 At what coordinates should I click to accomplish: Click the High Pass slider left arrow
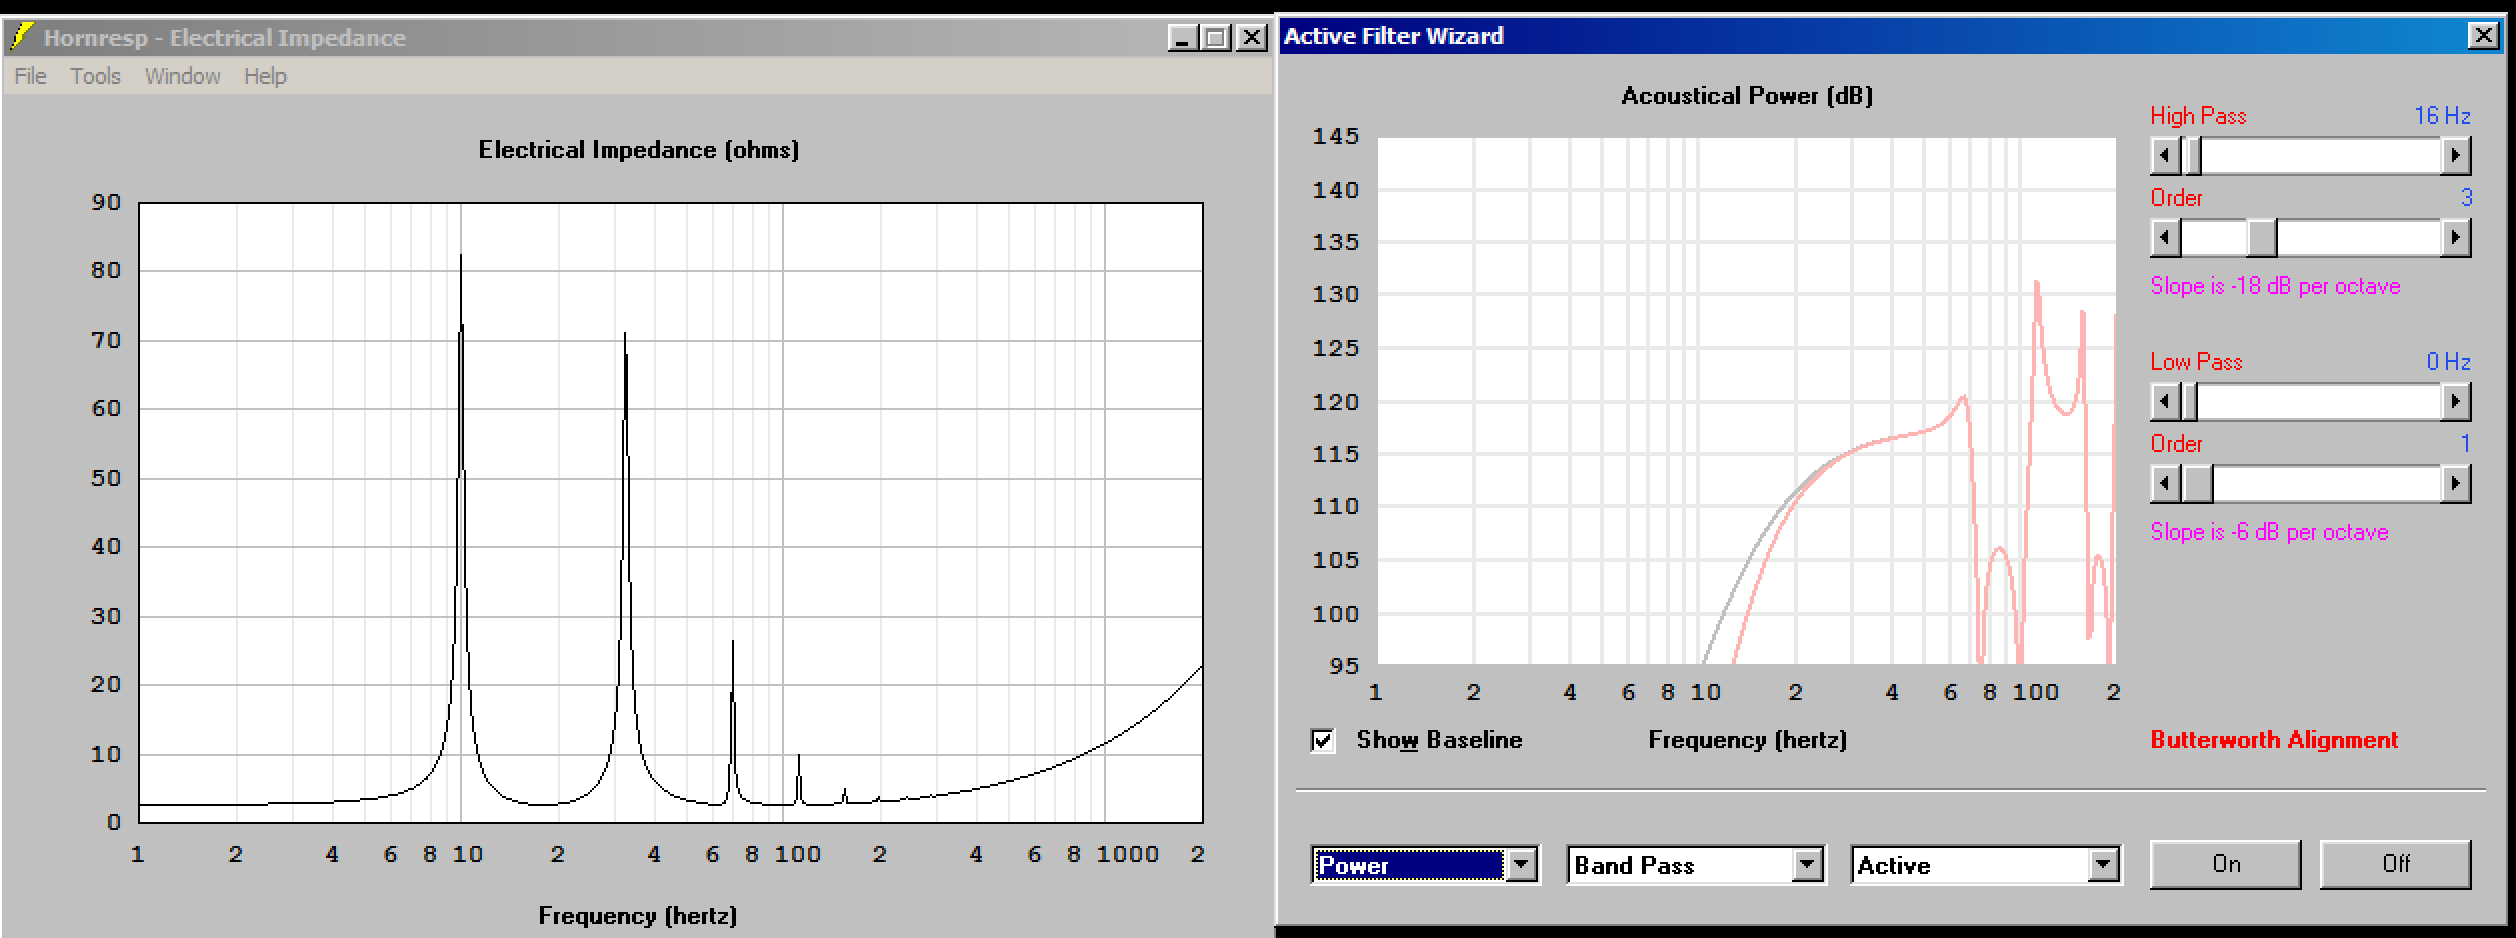[x=2165, y=155]
